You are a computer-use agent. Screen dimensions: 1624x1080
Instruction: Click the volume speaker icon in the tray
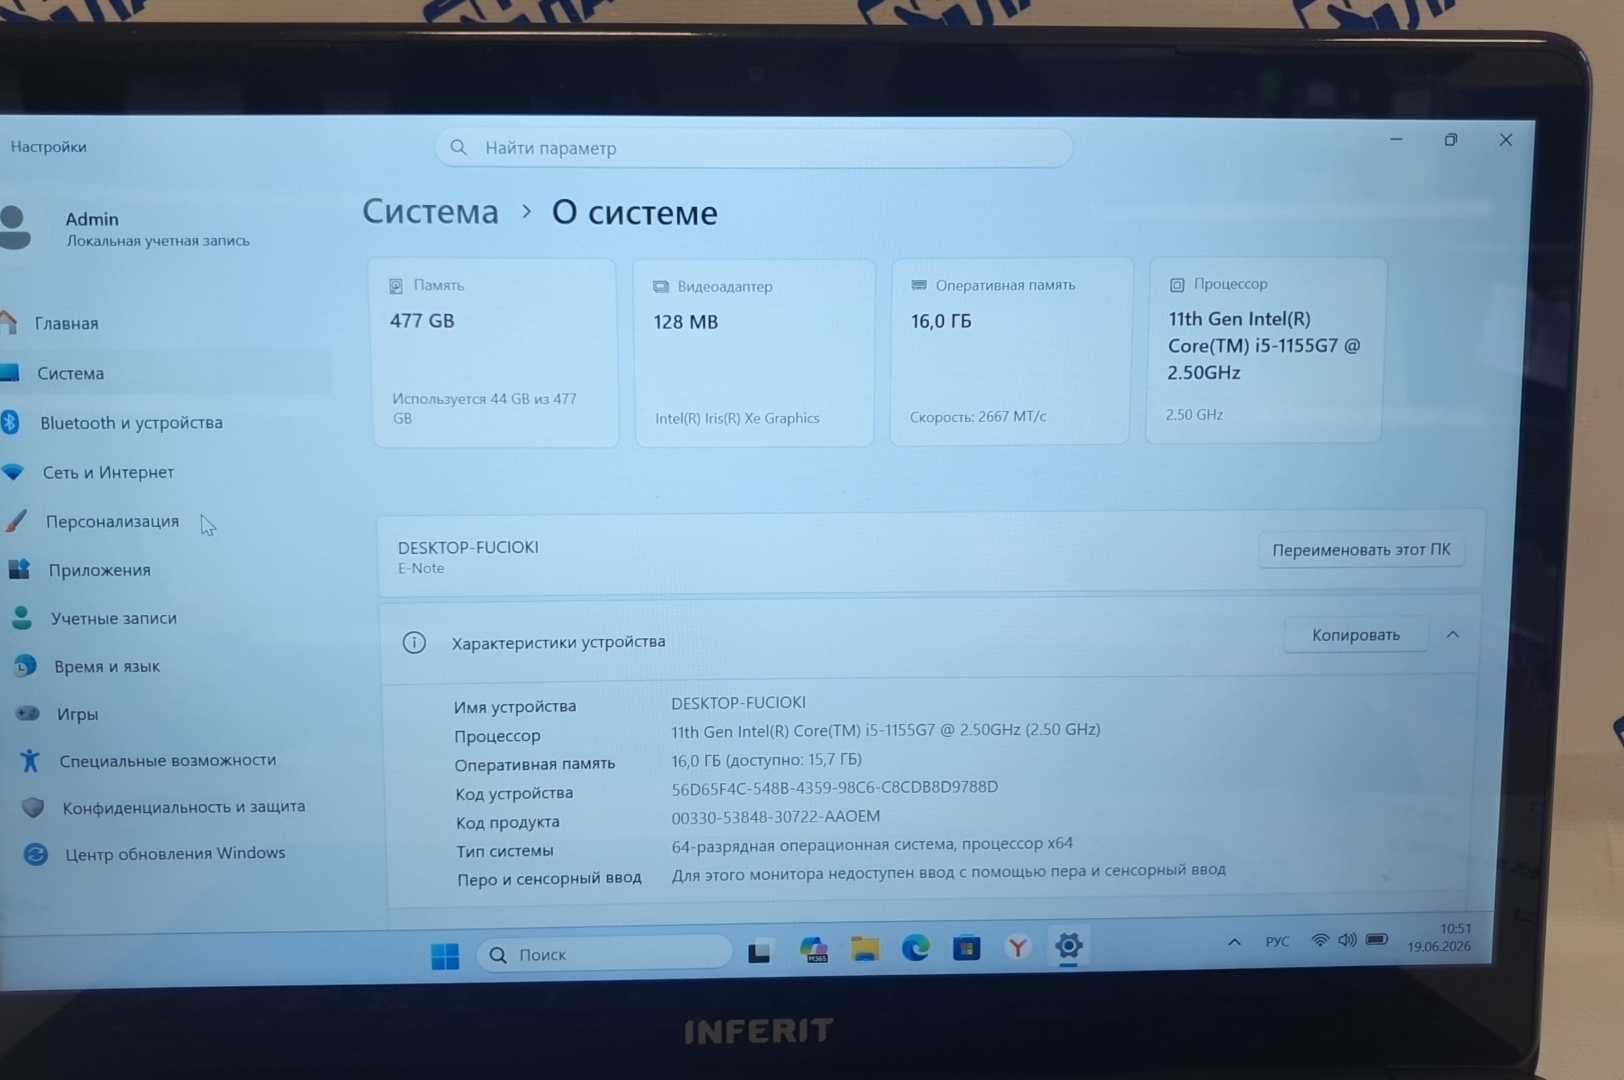point(1347,940)
